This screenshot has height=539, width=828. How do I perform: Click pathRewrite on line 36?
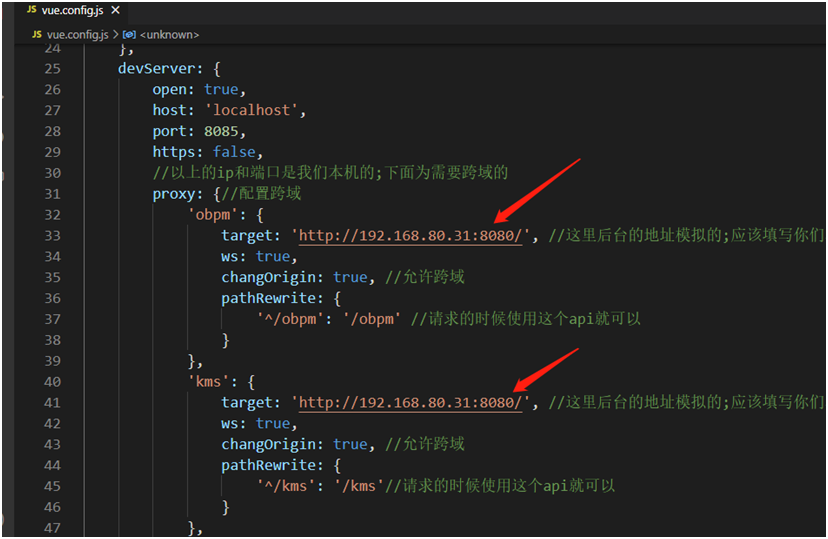tap(268, 298)
